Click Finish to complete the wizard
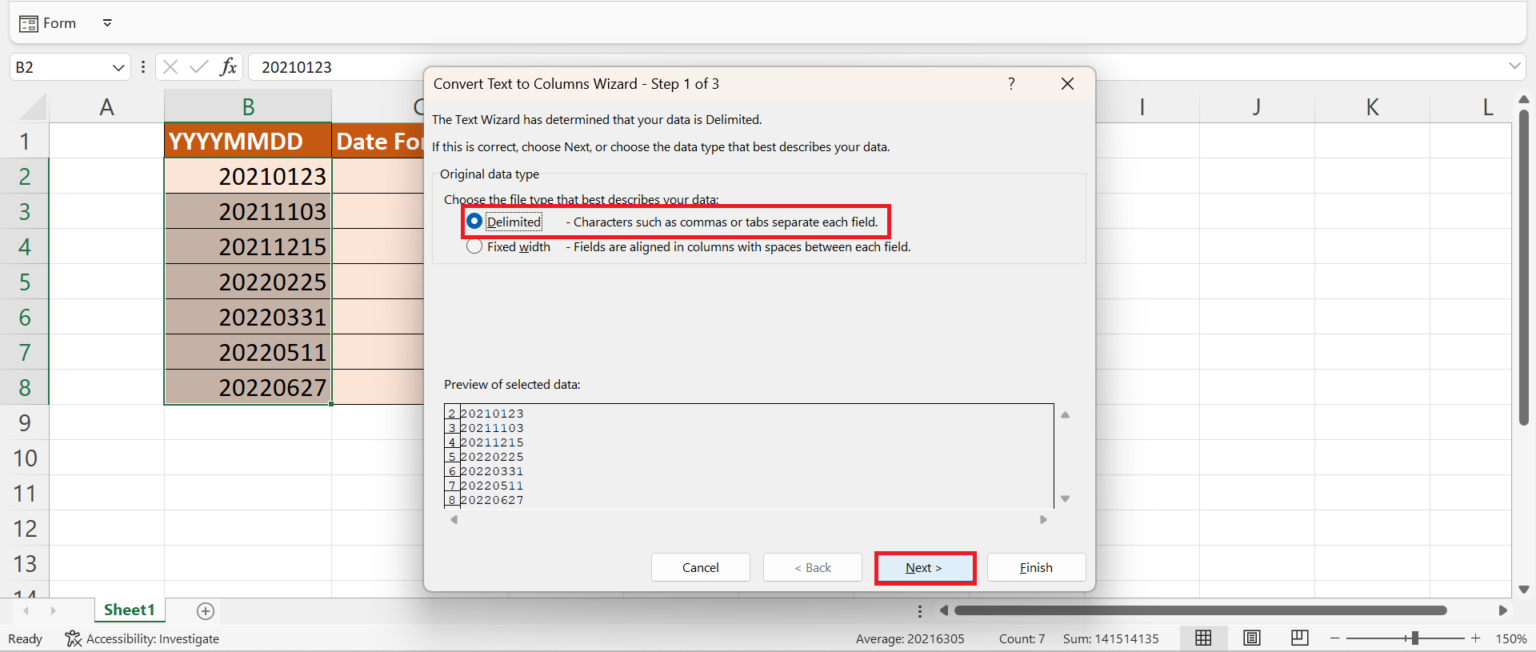 click(1036, 568)
